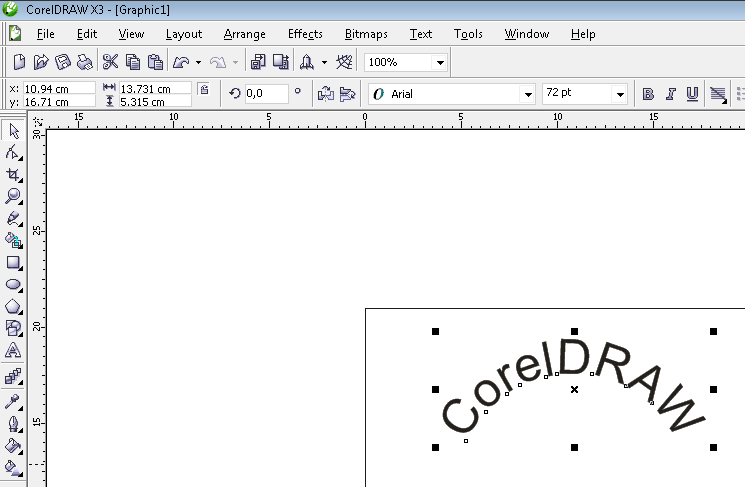The width and height of the screenshot is (745, 487).
Task: Select the Shape tool
Action: pos(13,153)
